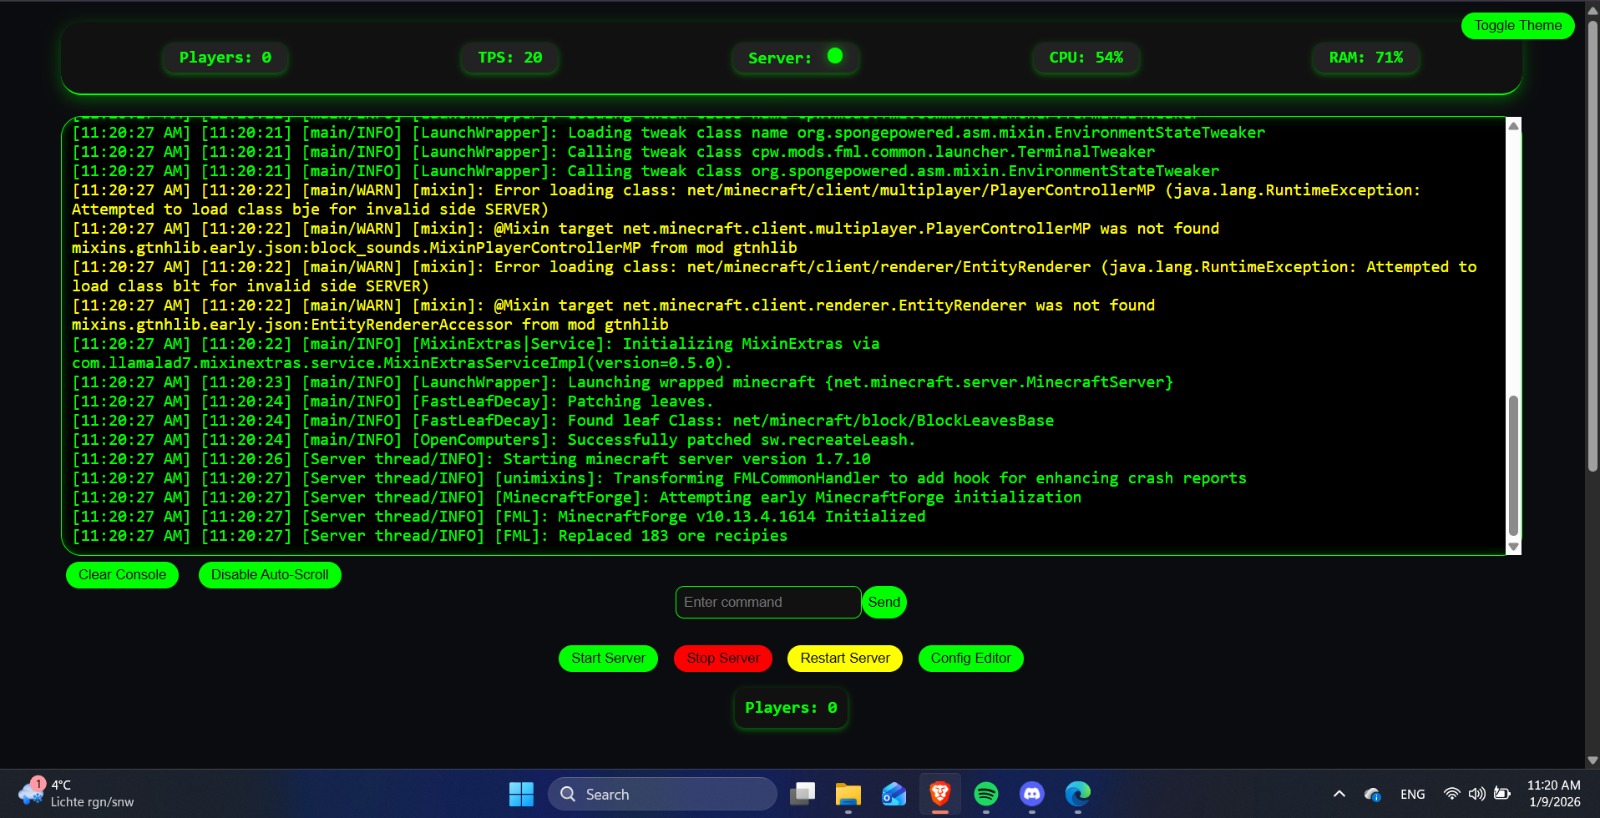This screenshot has width=1600, height=818.
Task: Click the EnvironmentStateTweaker 'Loading tweak class name' line
Action: (x=668, y=133)
